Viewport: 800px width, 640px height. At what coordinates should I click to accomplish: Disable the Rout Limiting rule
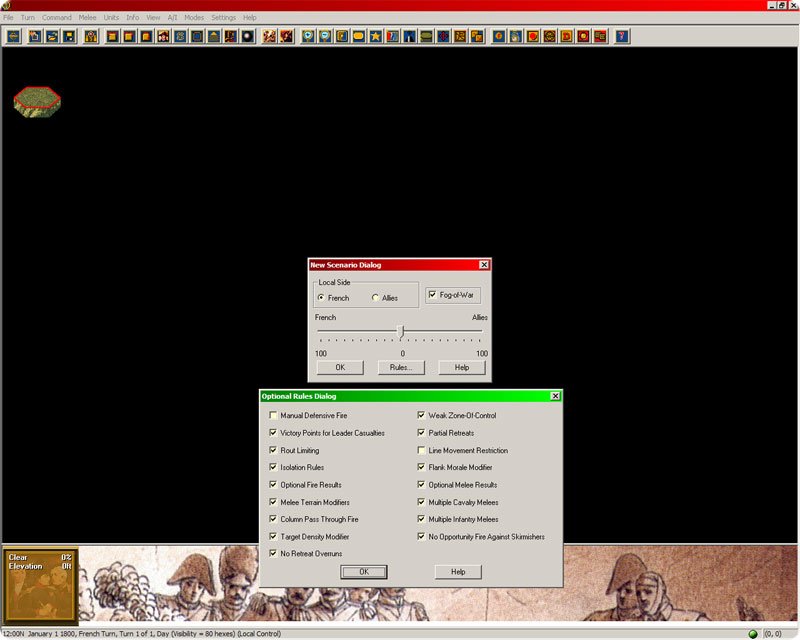(x=273, y=450)
